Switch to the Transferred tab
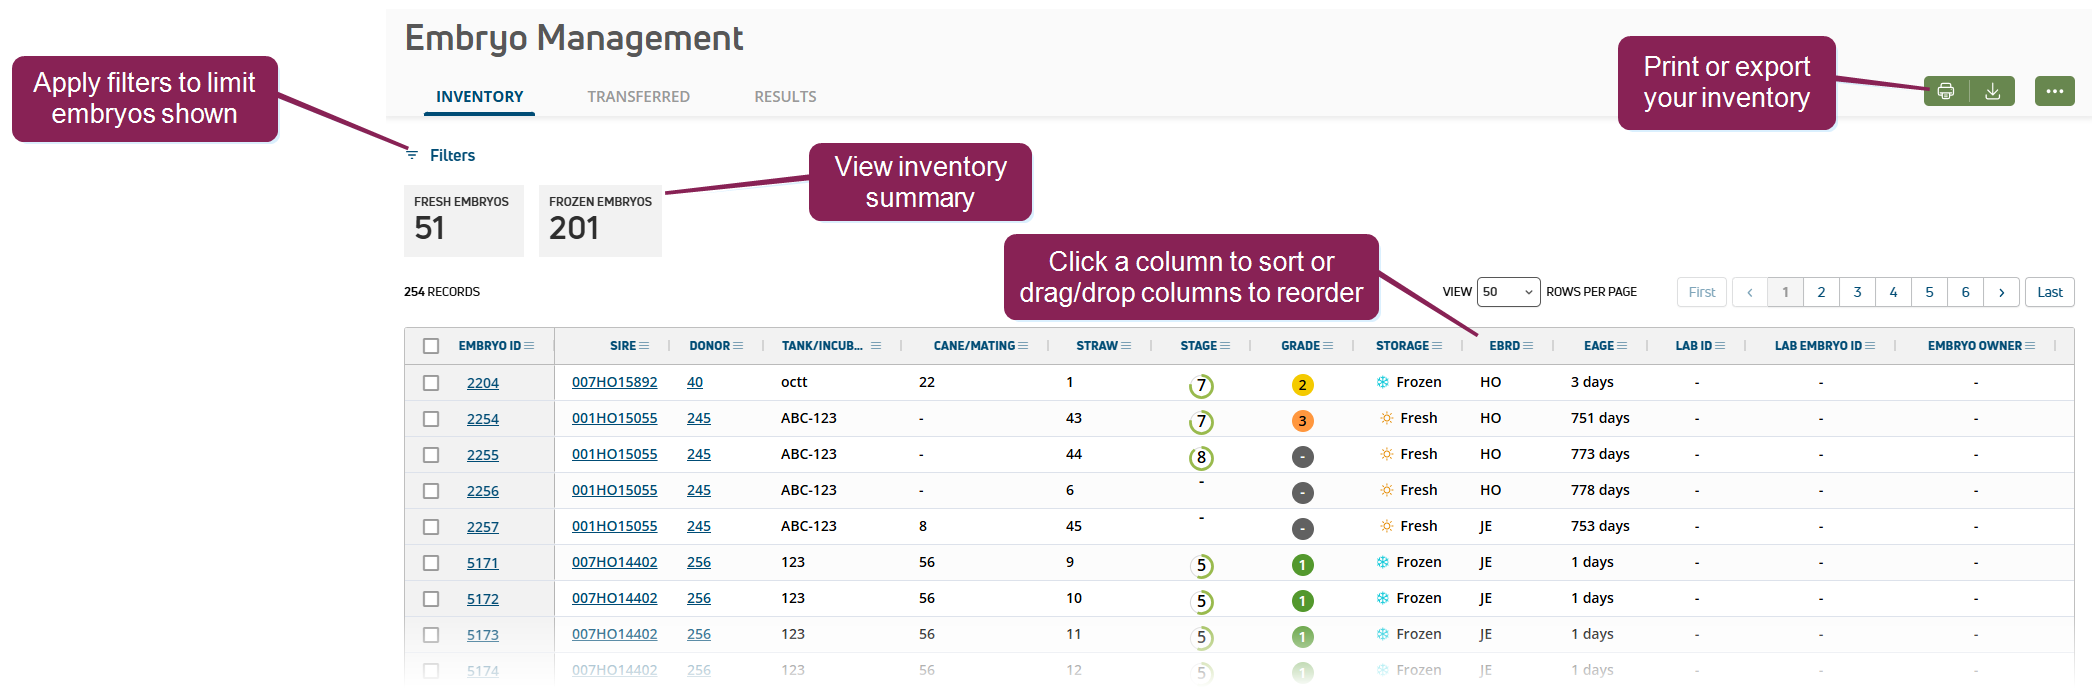Image resolution: width=2092 pixels, height=700 pixels. [x=638, y=97]
